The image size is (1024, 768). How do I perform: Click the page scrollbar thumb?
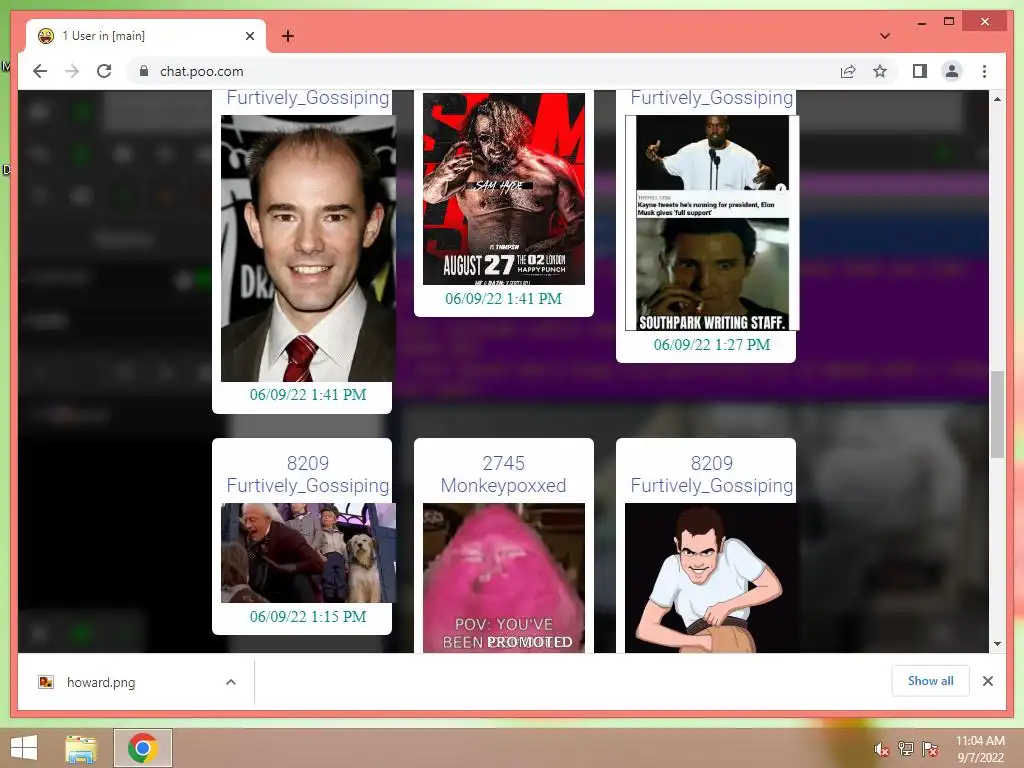click(997, 414)
